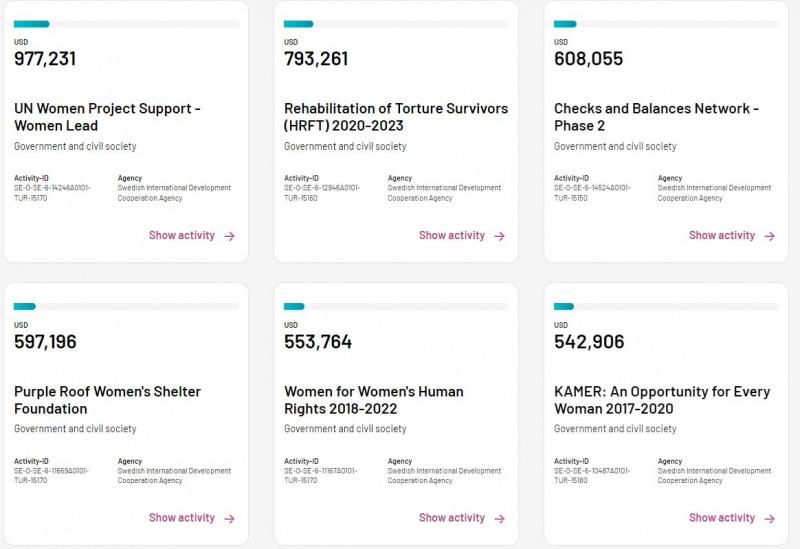Click the USD 608,055 amount
The width and height of the screenshot is (800, 549).
point(588,59)
